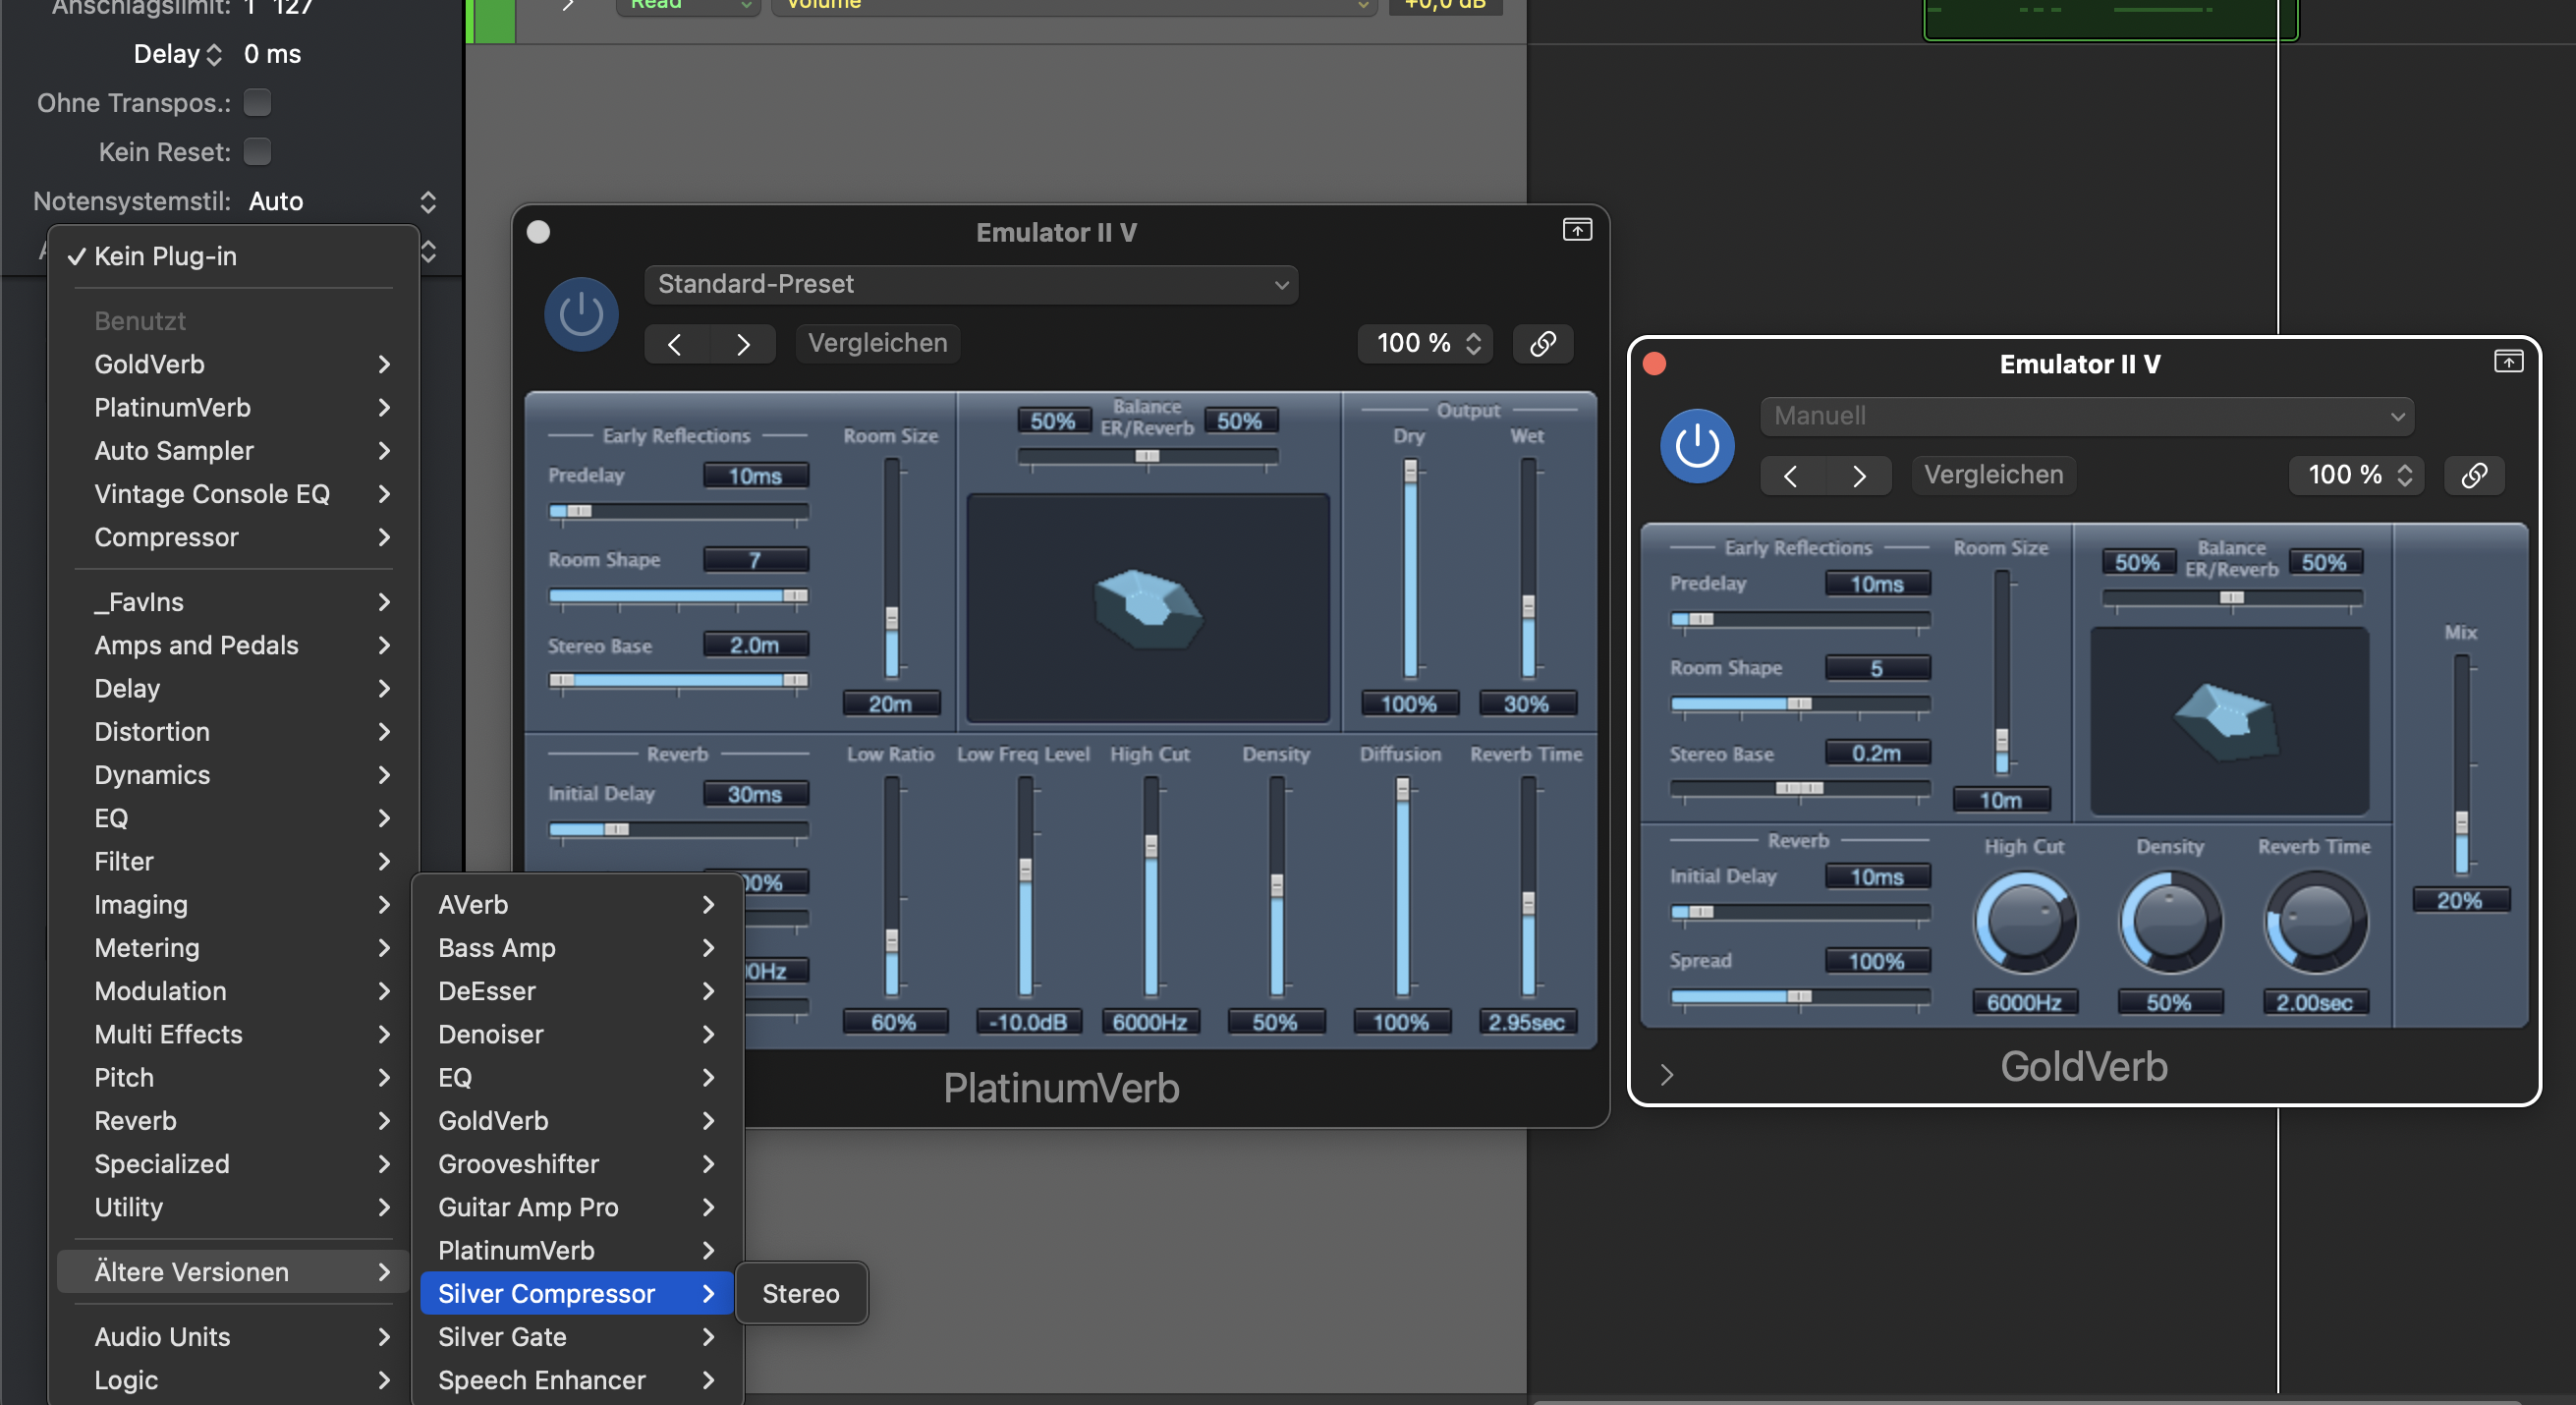Image resolution: width=2576 pixels, height=1405 pixels.
Task: Select the checked Kein Plug-in entry
Action: pyautogui.click(x=165, y=256)
